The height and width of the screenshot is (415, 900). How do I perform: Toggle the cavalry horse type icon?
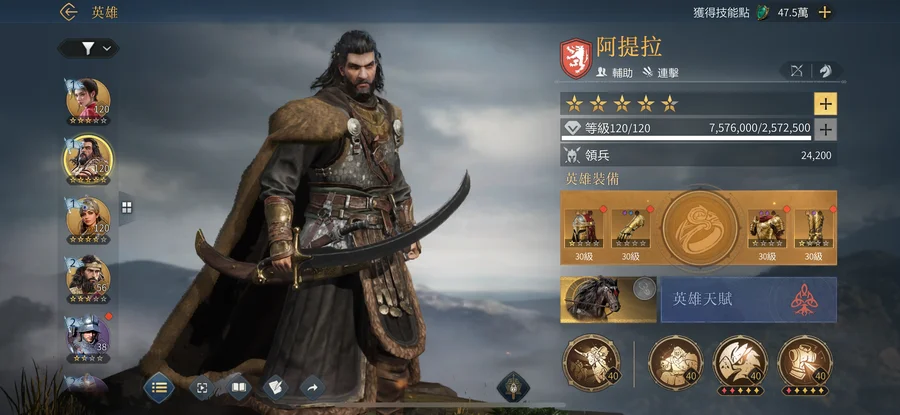(x=825, y=71)
